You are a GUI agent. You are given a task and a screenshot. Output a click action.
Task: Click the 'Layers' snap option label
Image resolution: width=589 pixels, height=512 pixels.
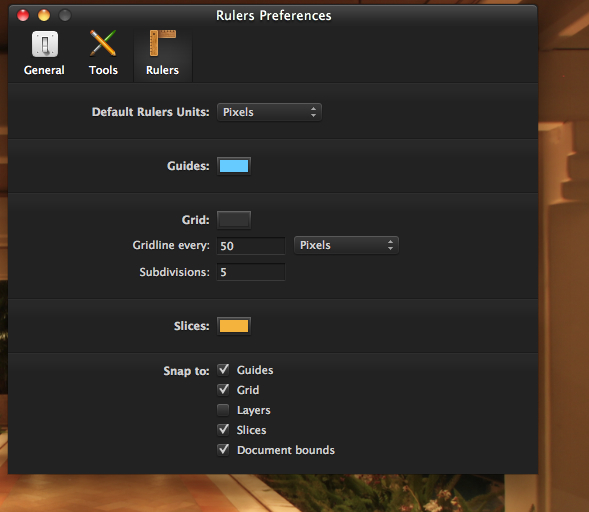254,410
